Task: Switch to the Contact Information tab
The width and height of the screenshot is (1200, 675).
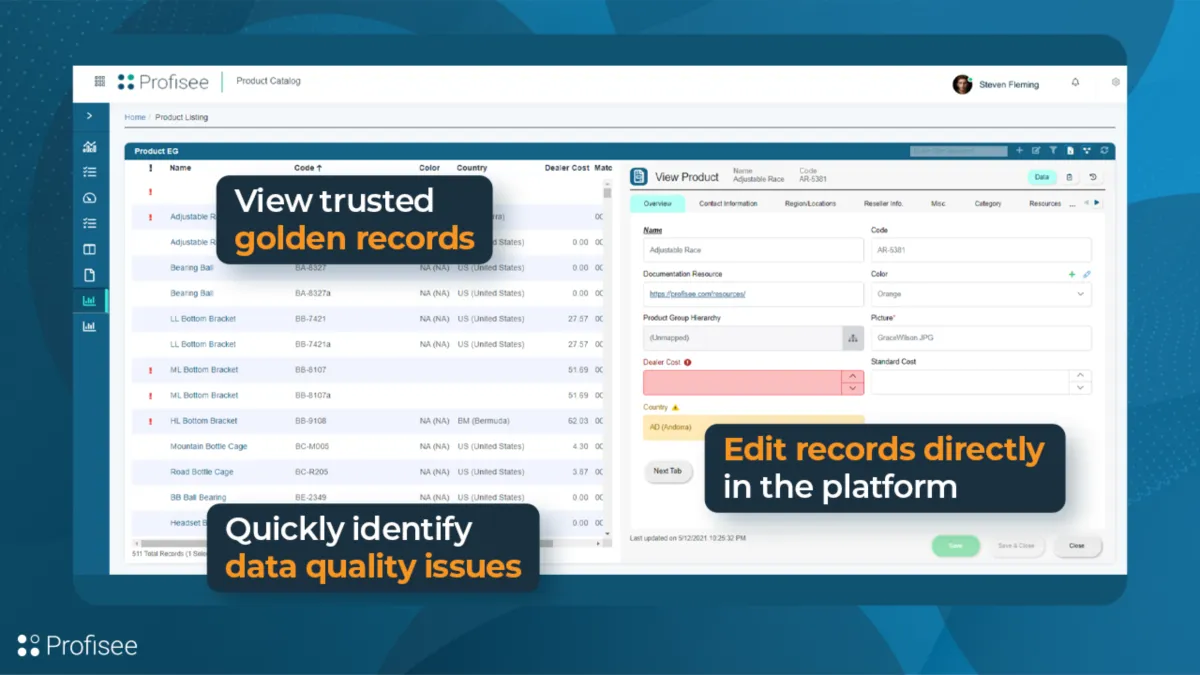Action: point(728,203)
